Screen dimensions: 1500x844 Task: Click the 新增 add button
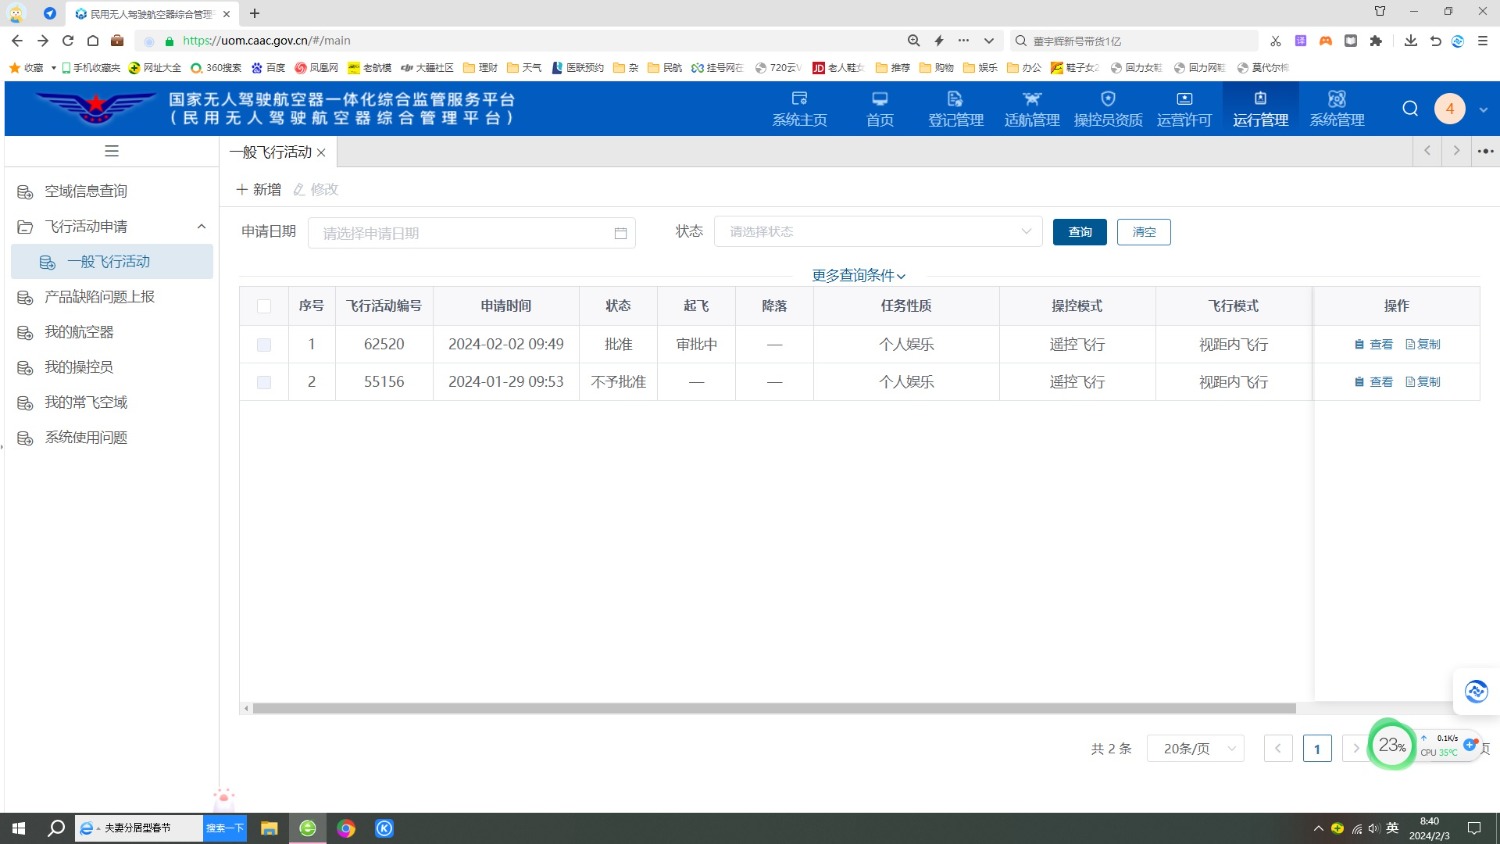coord(259,189)
